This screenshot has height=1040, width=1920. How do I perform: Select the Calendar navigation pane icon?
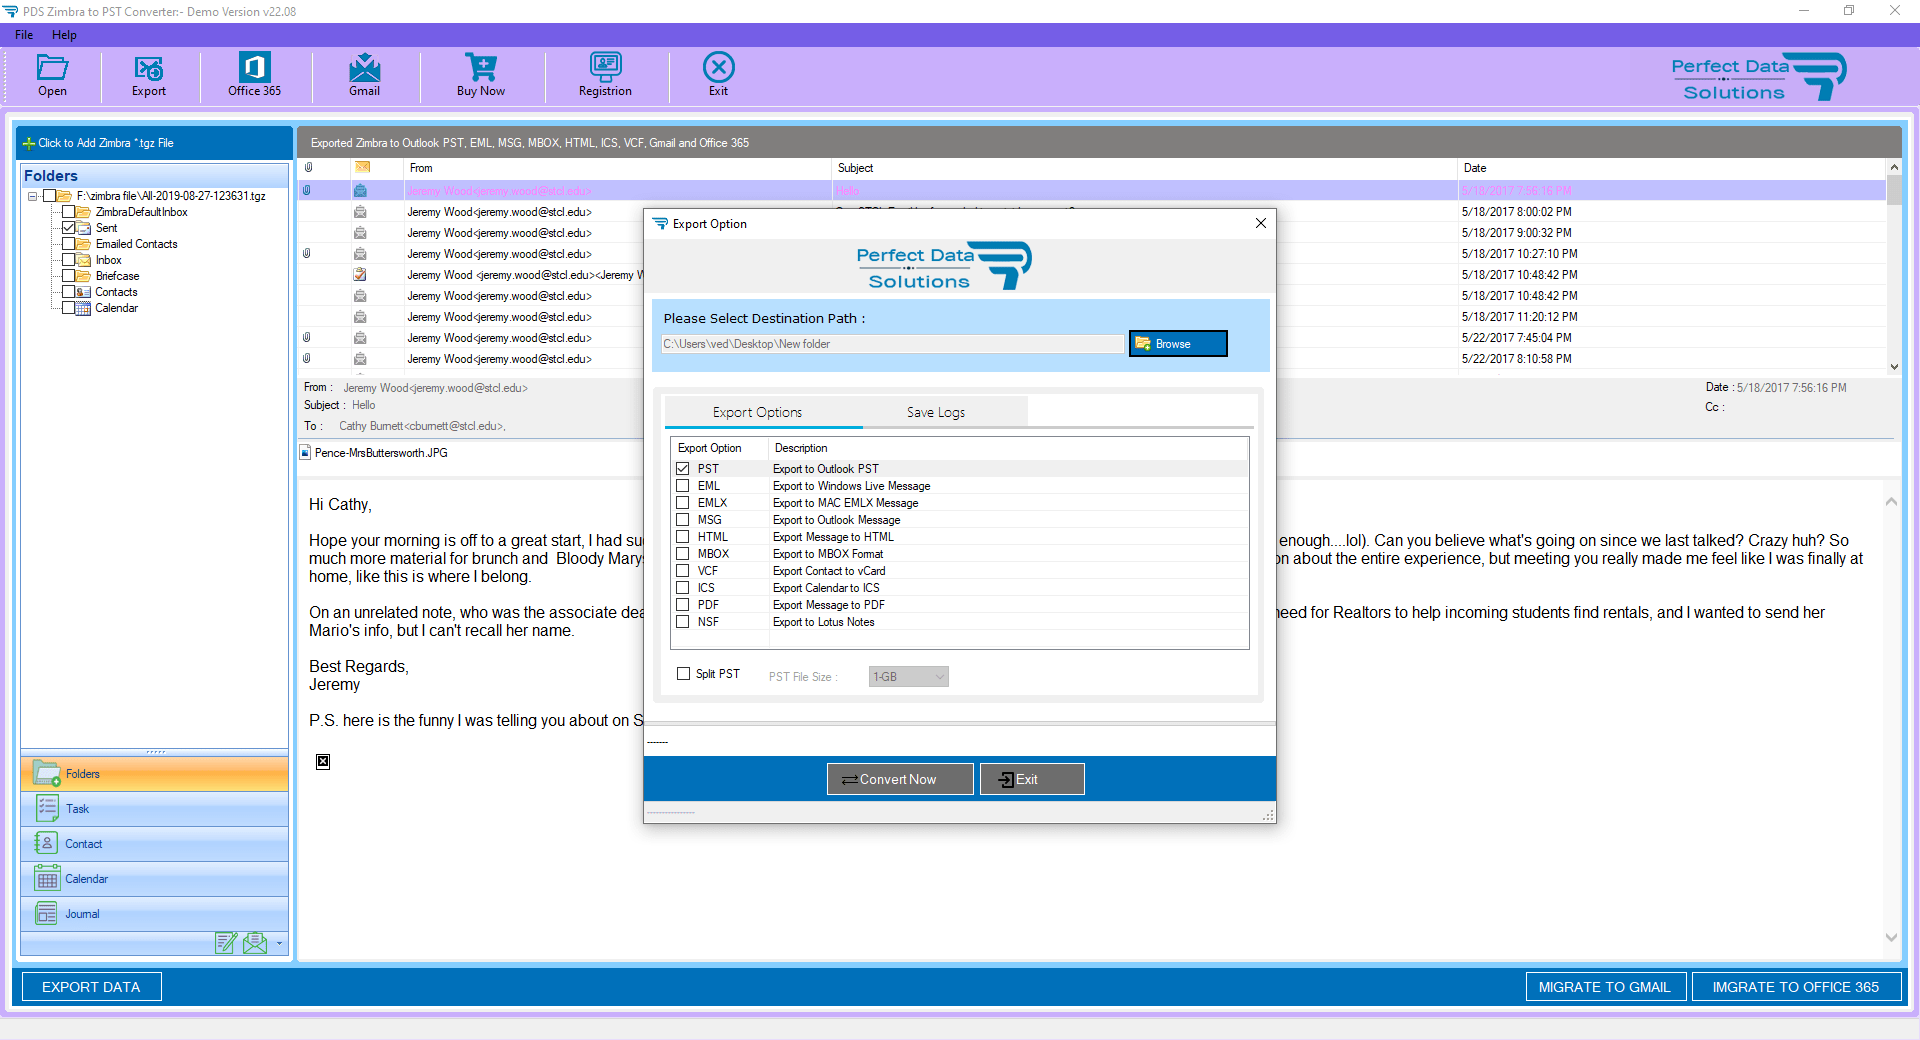pyautogui.click(x=46, y=878)
